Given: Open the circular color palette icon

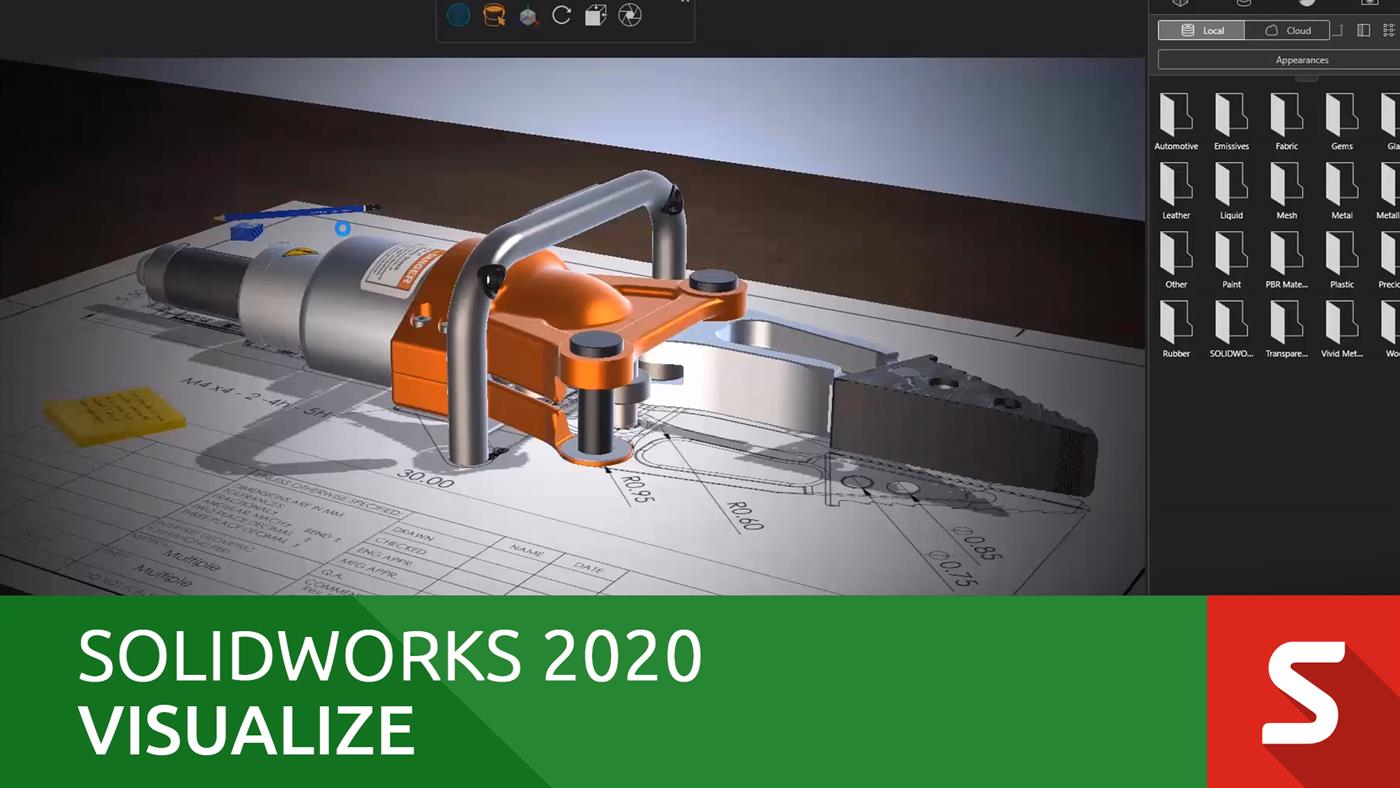Looking at the screenshot, I should [1305, 4].
